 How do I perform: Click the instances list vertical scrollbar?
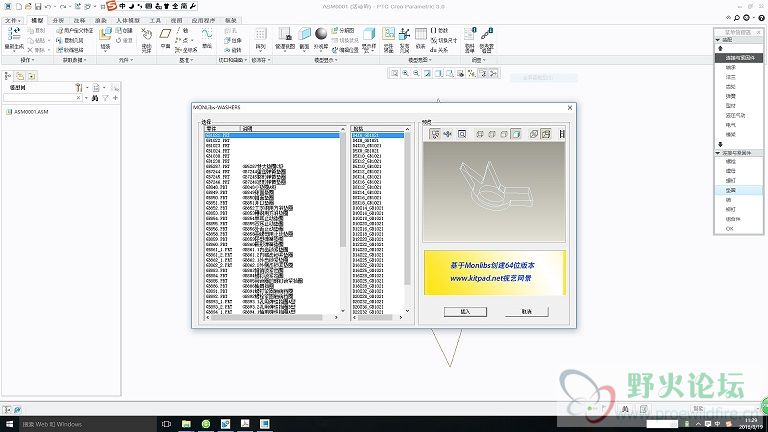[407, 208]
